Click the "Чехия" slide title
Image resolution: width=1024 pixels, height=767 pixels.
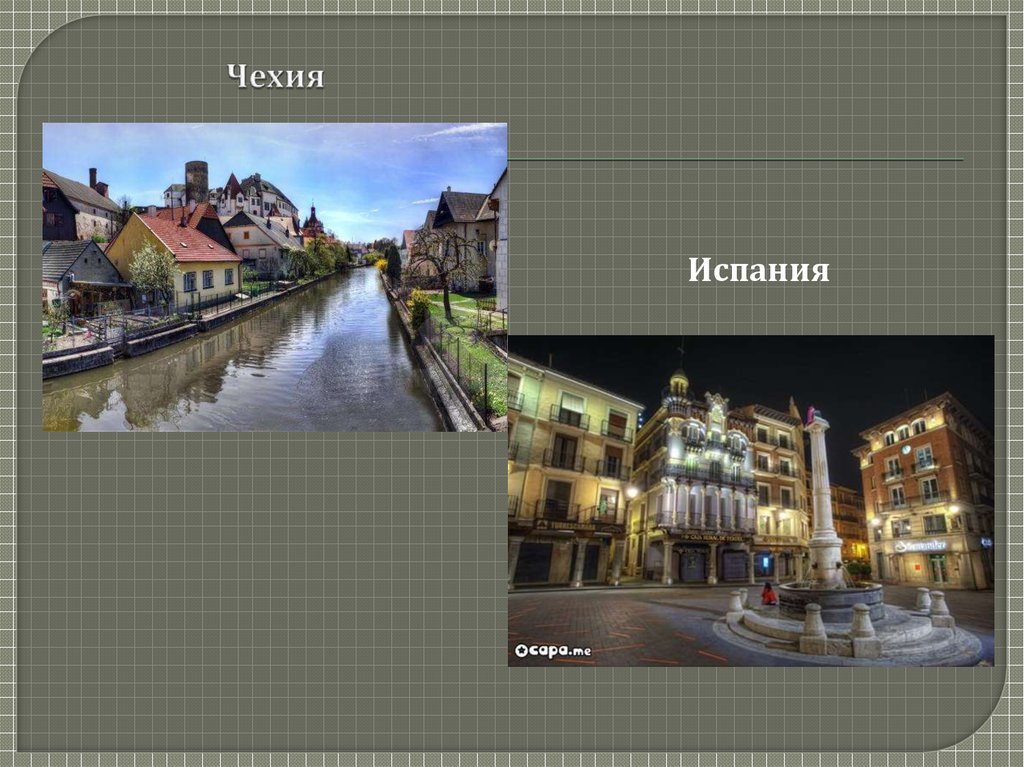[275, 76]
